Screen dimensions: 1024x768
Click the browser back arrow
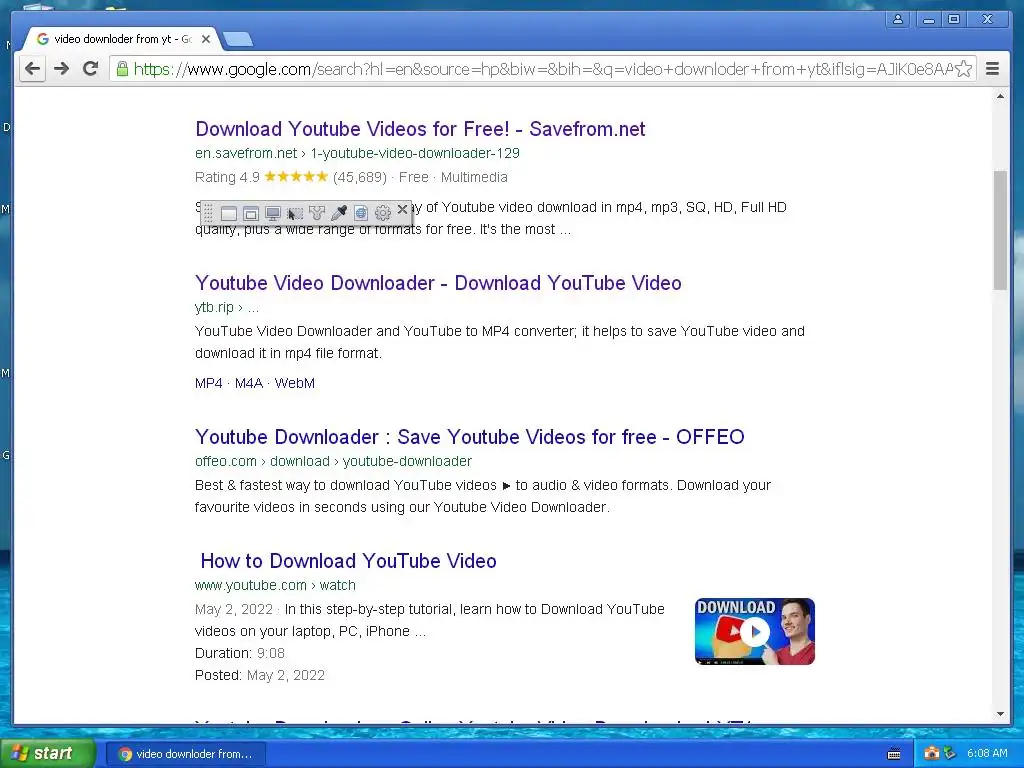point(32,69)
